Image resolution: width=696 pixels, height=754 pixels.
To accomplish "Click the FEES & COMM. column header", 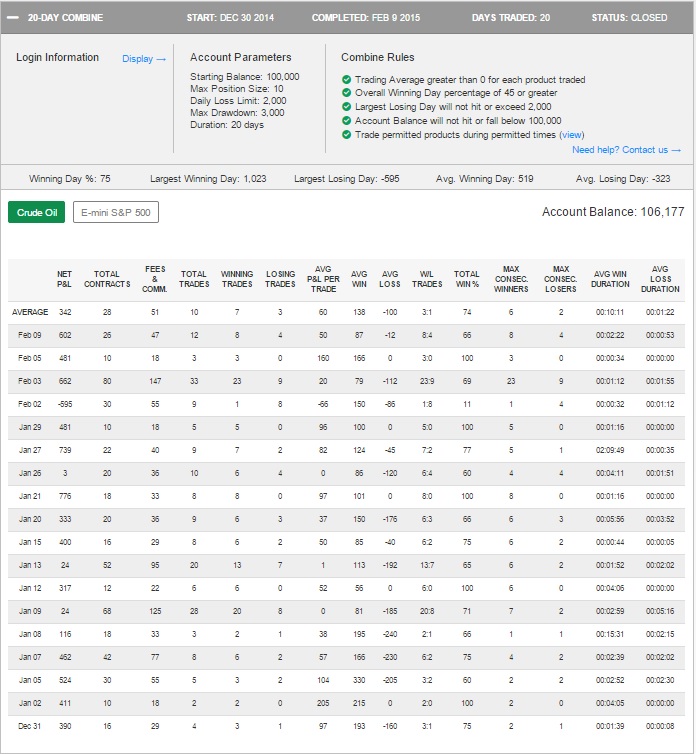I will click(155, 279).
